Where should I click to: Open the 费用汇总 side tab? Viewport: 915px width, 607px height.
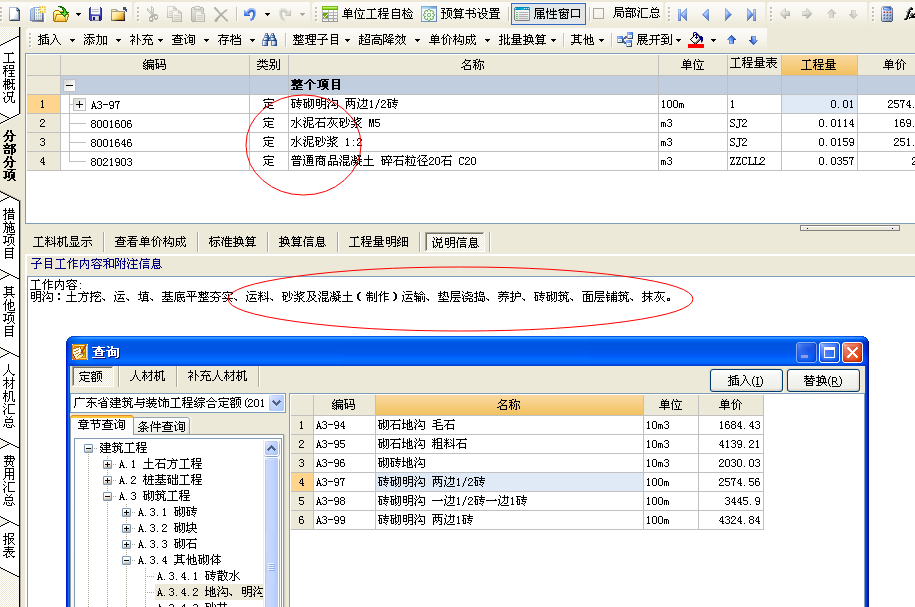point(9,480)
